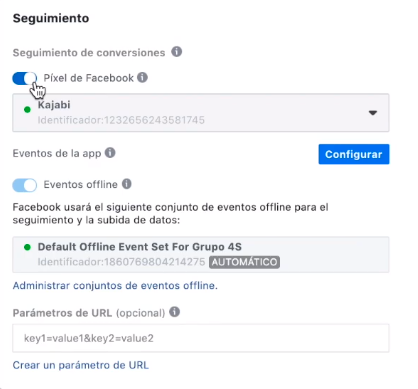418x389 pixels.
Task: Open info tooltip for Píxel de Facebook
Action: (142, 77)
